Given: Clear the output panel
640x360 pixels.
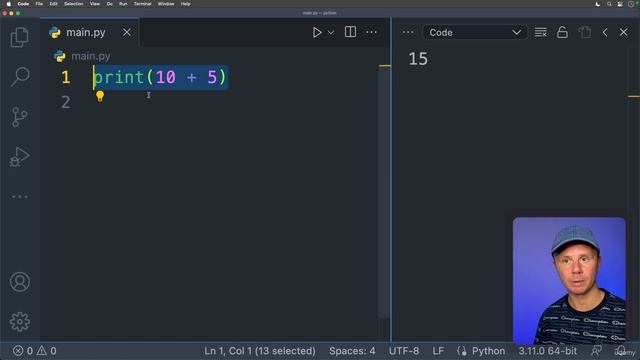Looking at the screenshot, I should tap(540, 32).
